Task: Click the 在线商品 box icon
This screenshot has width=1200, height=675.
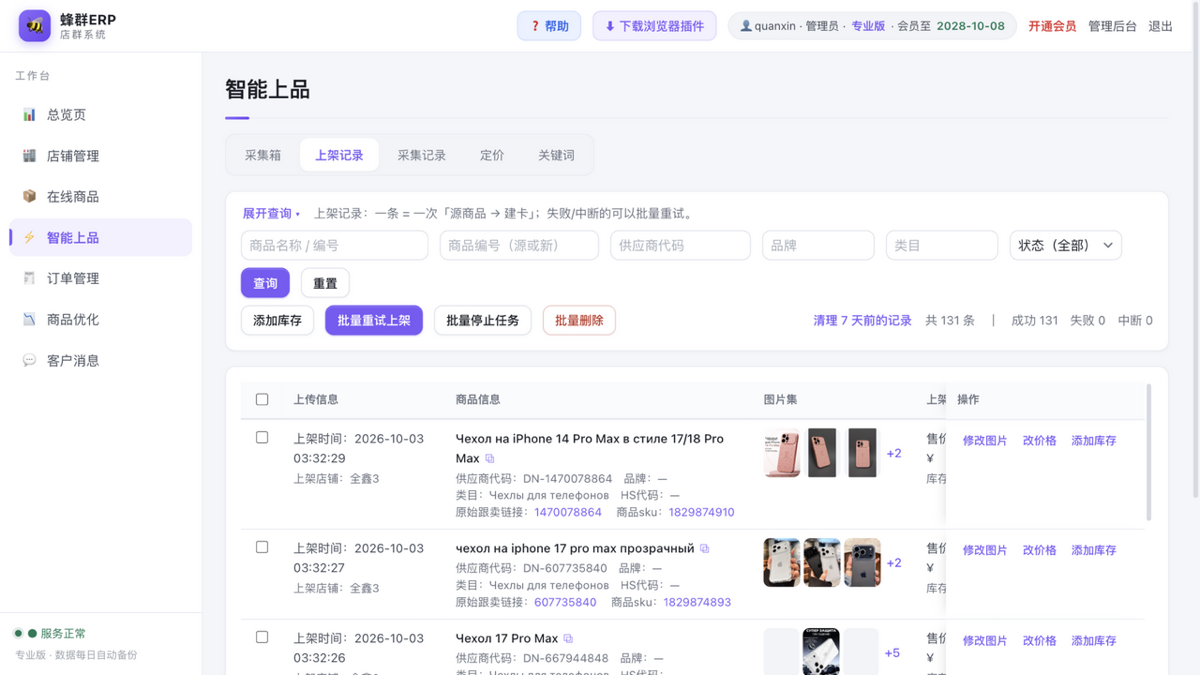Action: click(29, 197)
